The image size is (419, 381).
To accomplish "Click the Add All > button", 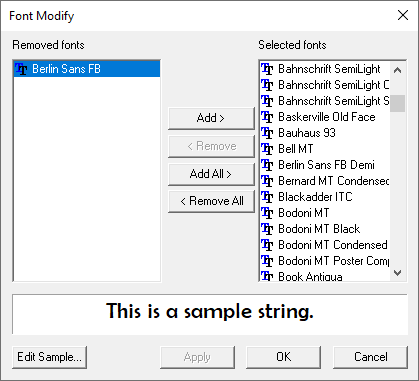I will click(x=211, y=174).
